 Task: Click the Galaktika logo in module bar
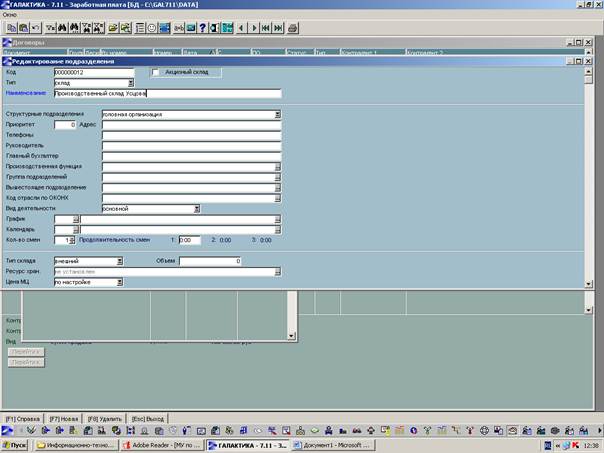pos(7,430)
